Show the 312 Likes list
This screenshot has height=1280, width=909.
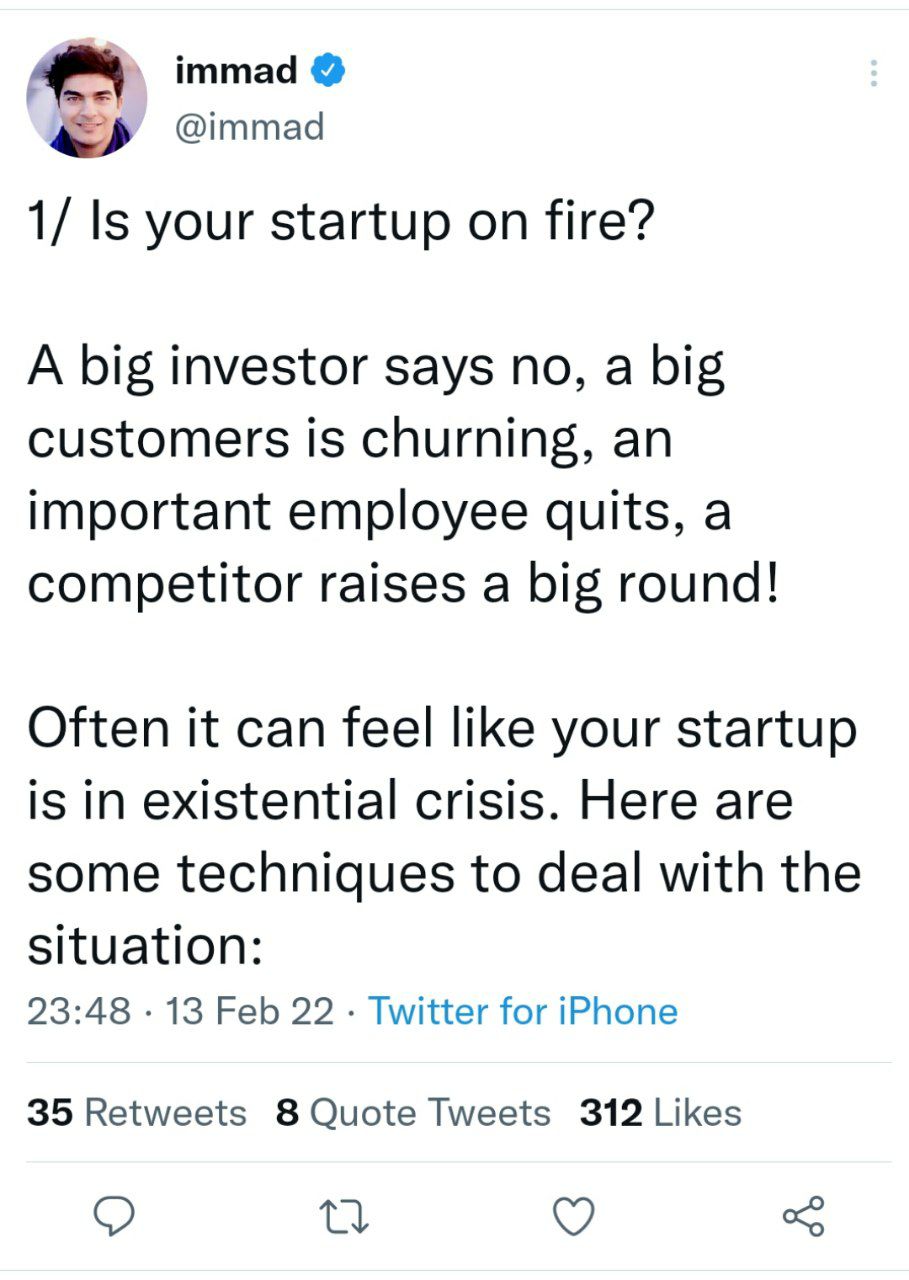click(x=660, y=1113)
